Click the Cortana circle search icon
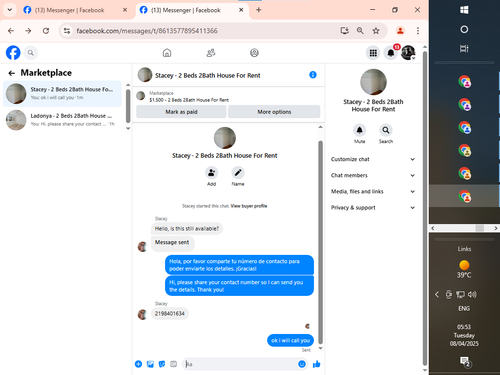500x375 pixels. [x=464, y=29]
